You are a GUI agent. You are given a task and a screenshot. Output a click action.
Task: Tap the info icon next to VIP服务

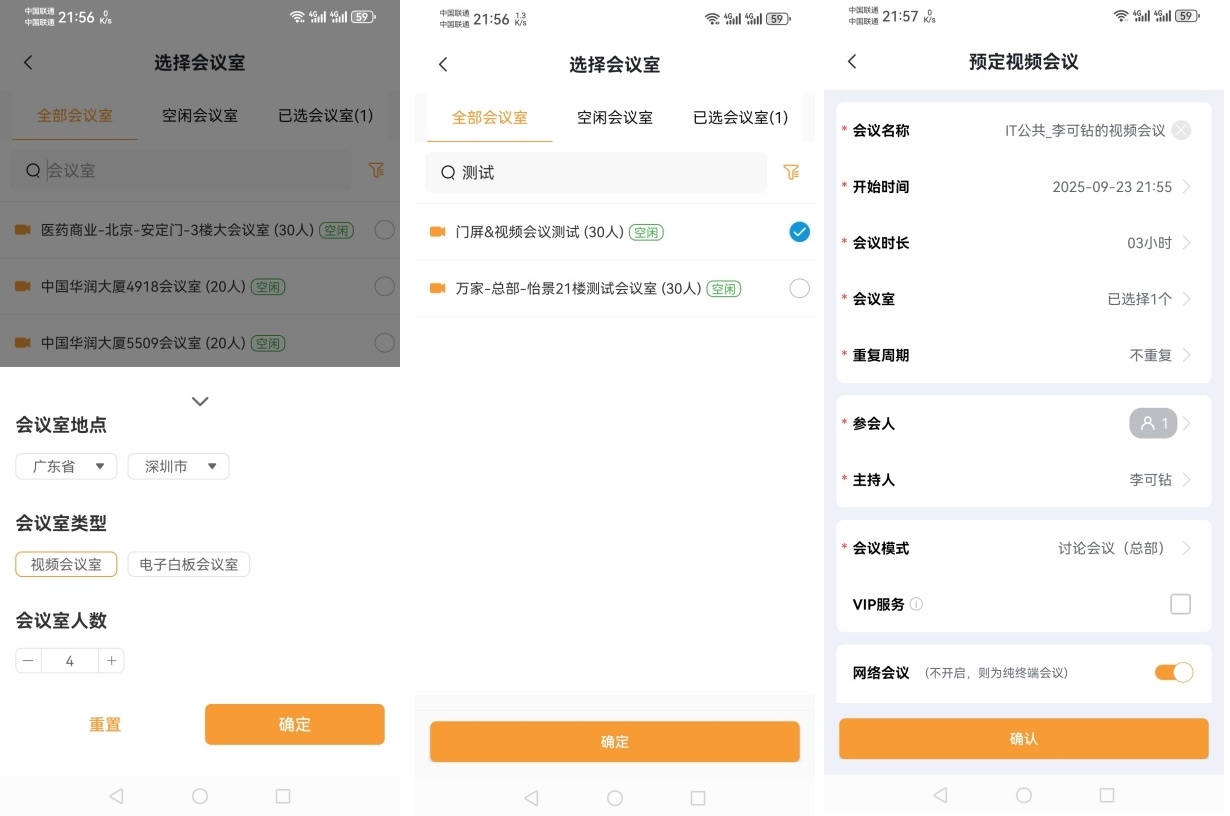coord(916,604)
